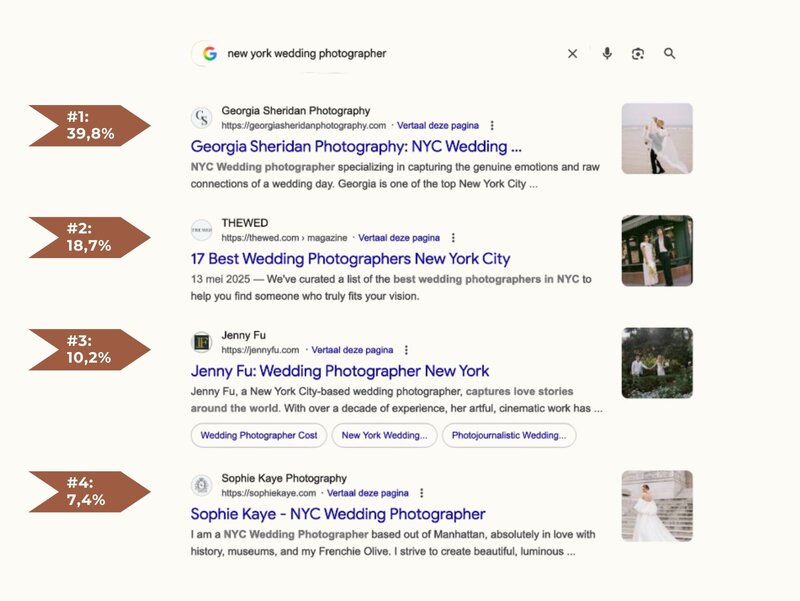Open more options for THEWED result

coord(453,238)
